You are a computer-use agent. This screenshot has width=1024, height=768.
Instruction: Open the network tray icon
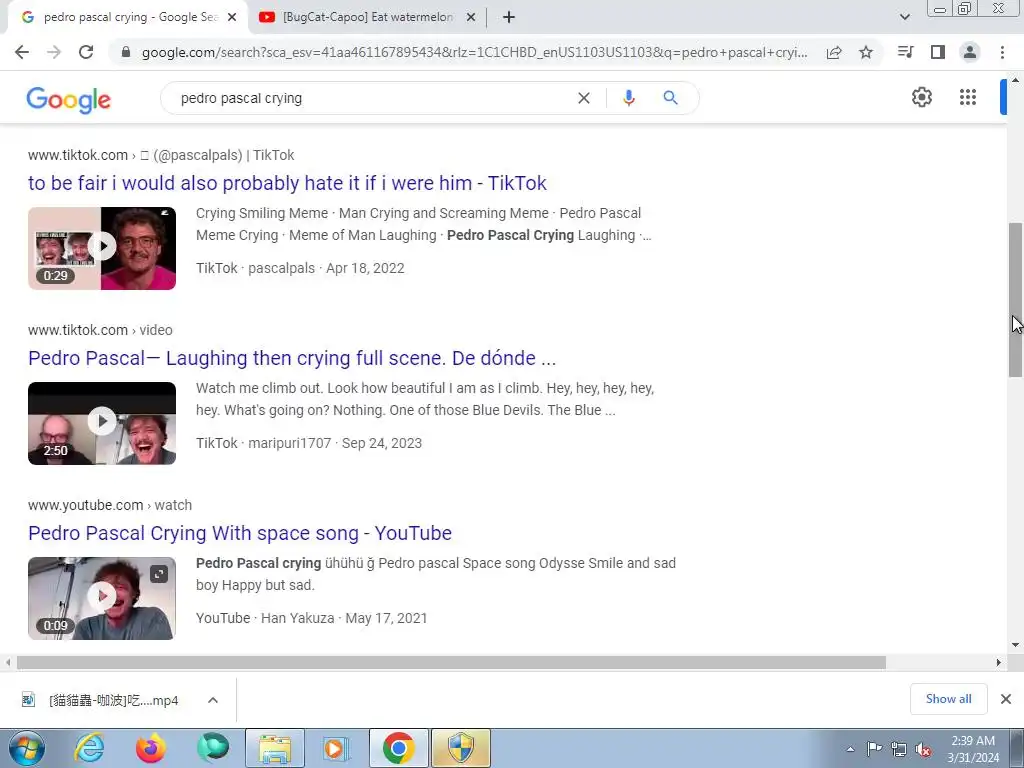899,749
